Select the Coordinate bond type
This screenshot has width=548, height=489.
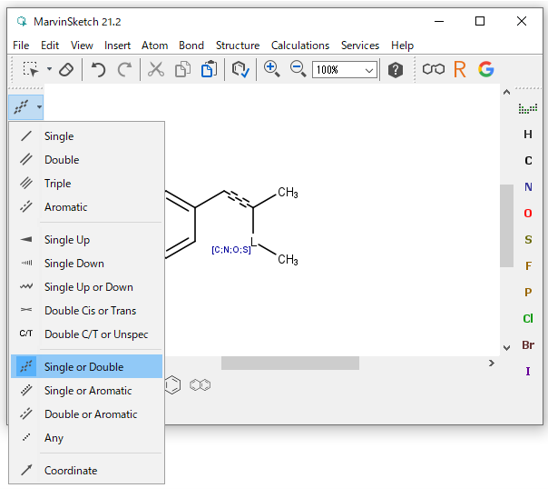tap(87, 470)
